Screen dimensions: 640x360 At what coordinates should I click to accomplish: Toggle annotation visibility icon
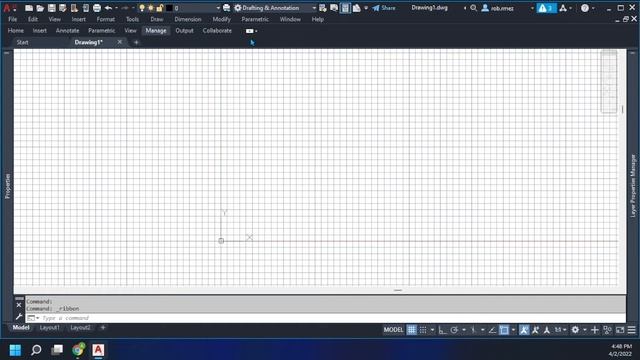tap(524, 330)
